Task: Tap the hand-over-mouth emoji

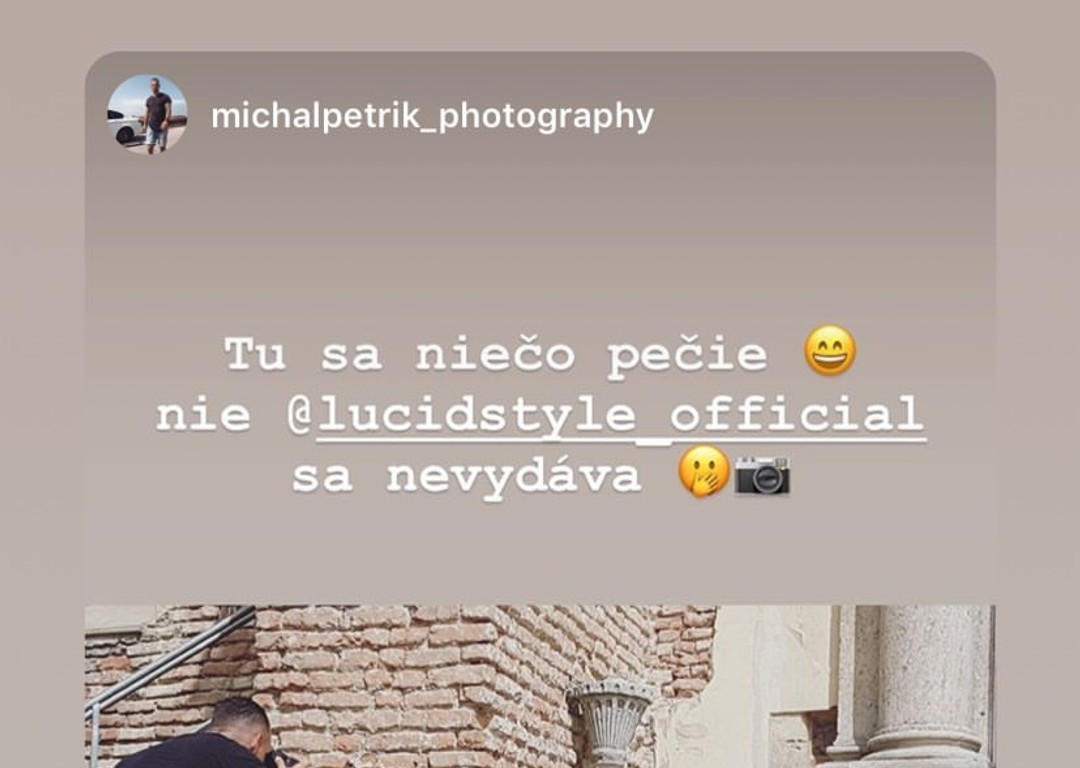Action: (x=703, y=472)
